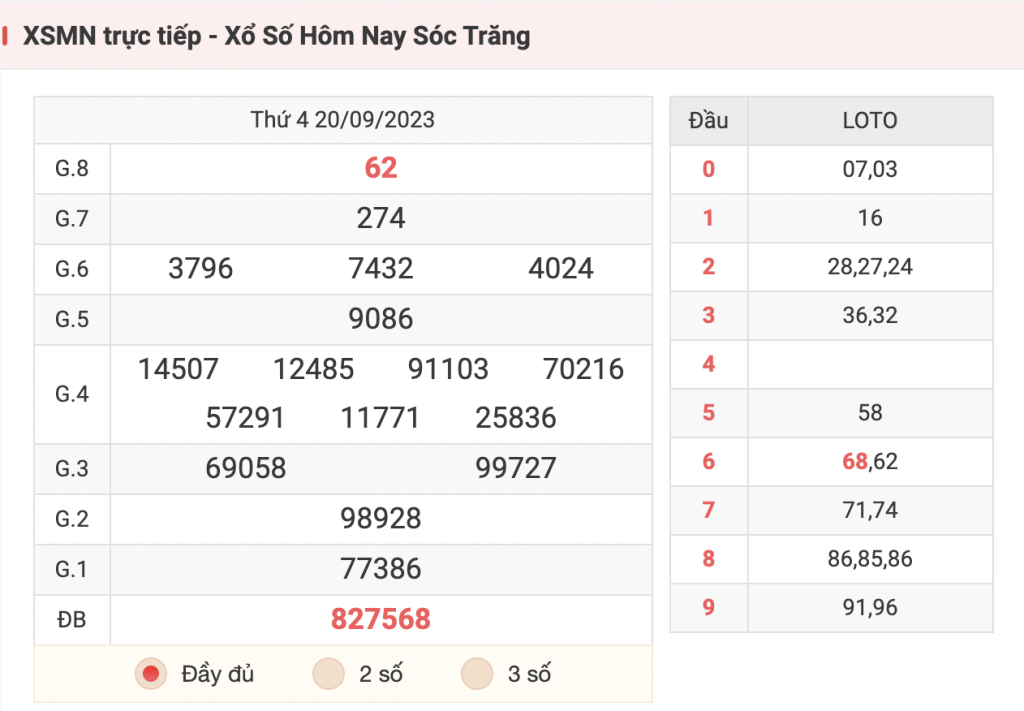Click the special prize number 827568

click(x=381, y=619)
